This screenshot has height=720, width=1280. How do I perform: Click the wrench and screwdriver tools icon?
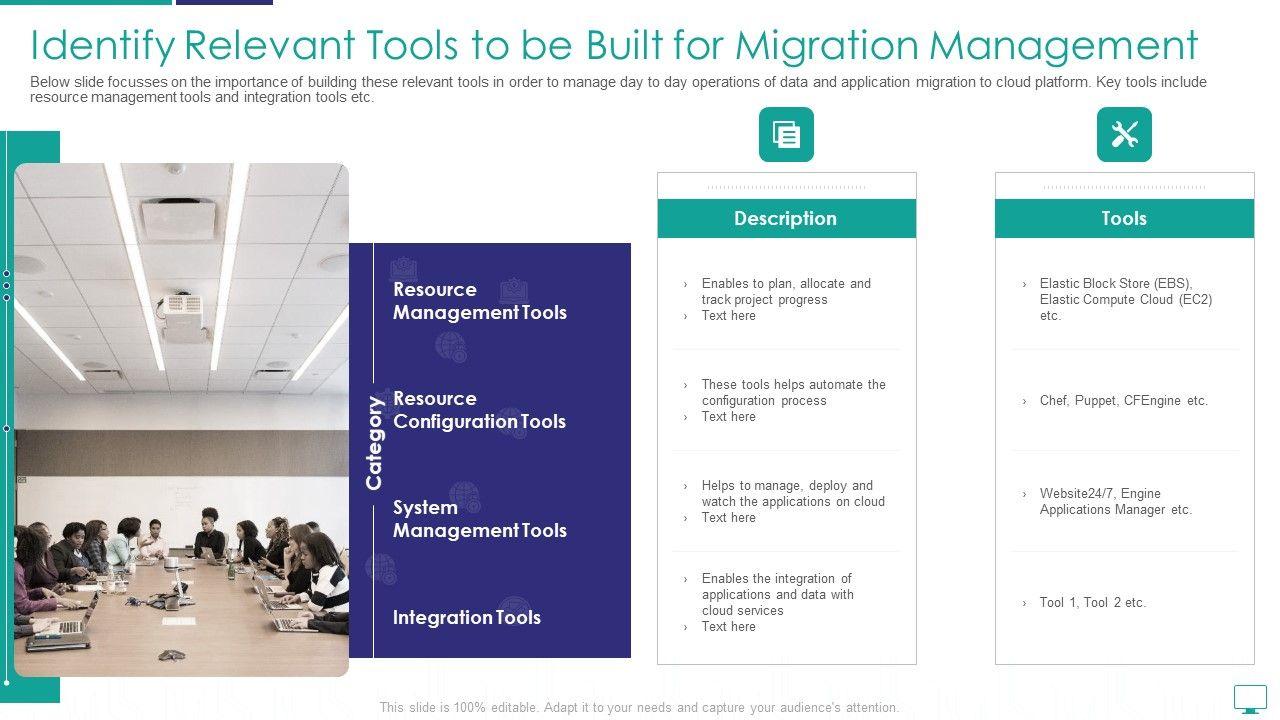1124,134
